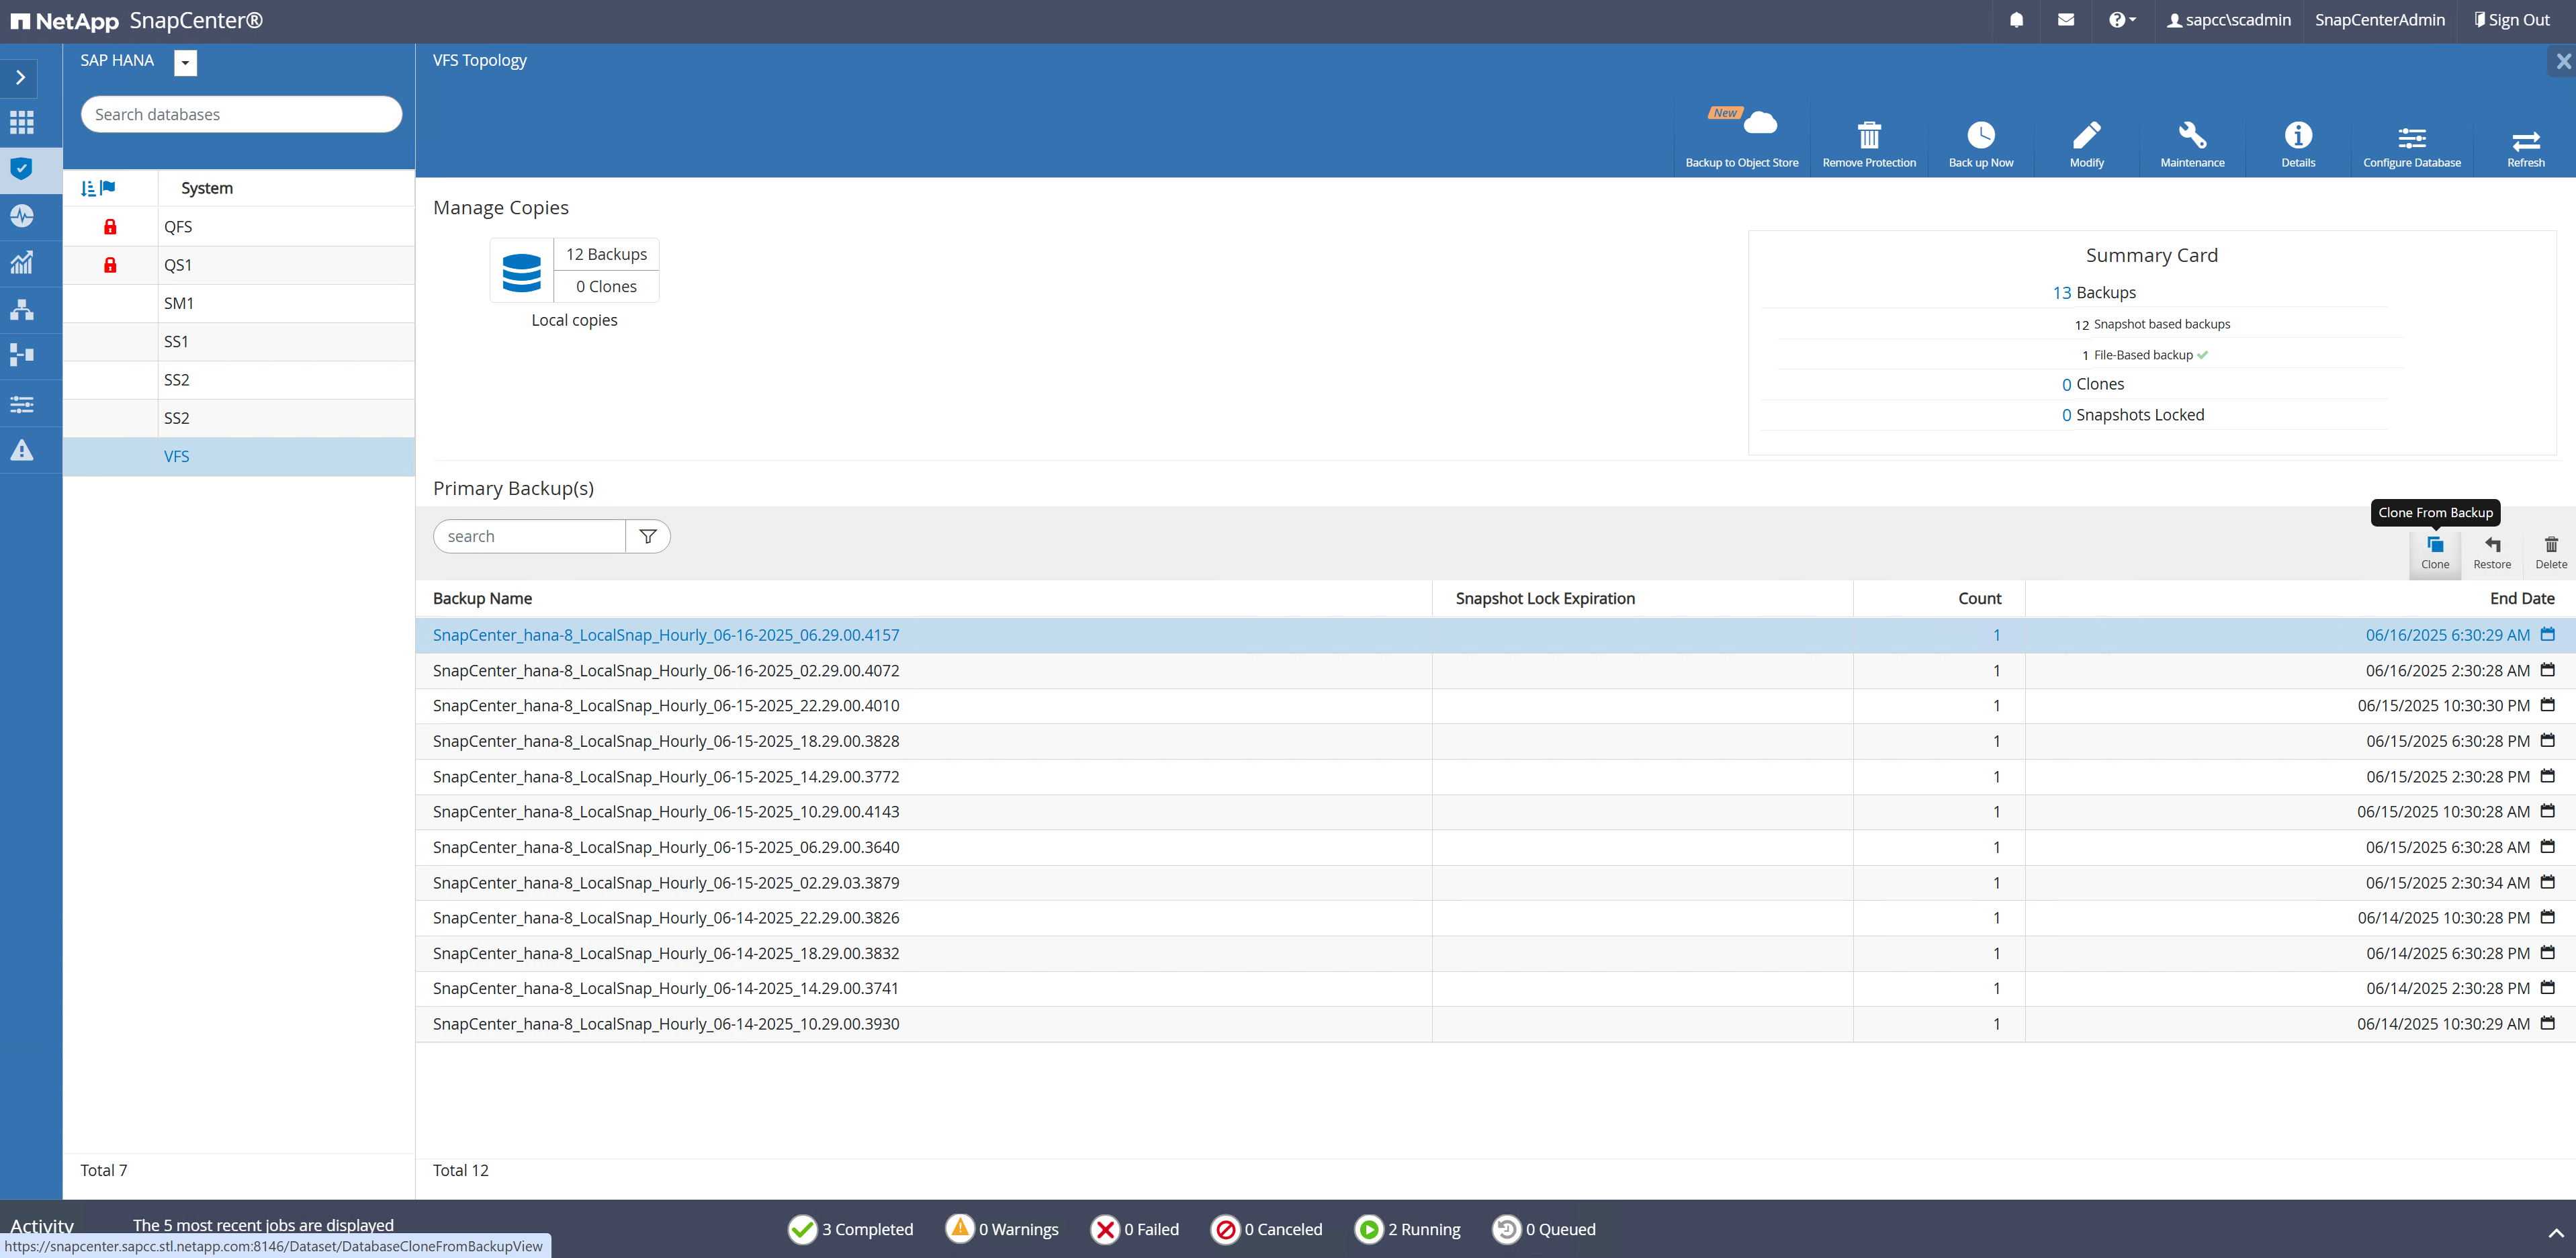The width and height of the screenshot is (2576, 1258).
Task: Expand the Activity panel with the up chevron
Action: 2555,1232
